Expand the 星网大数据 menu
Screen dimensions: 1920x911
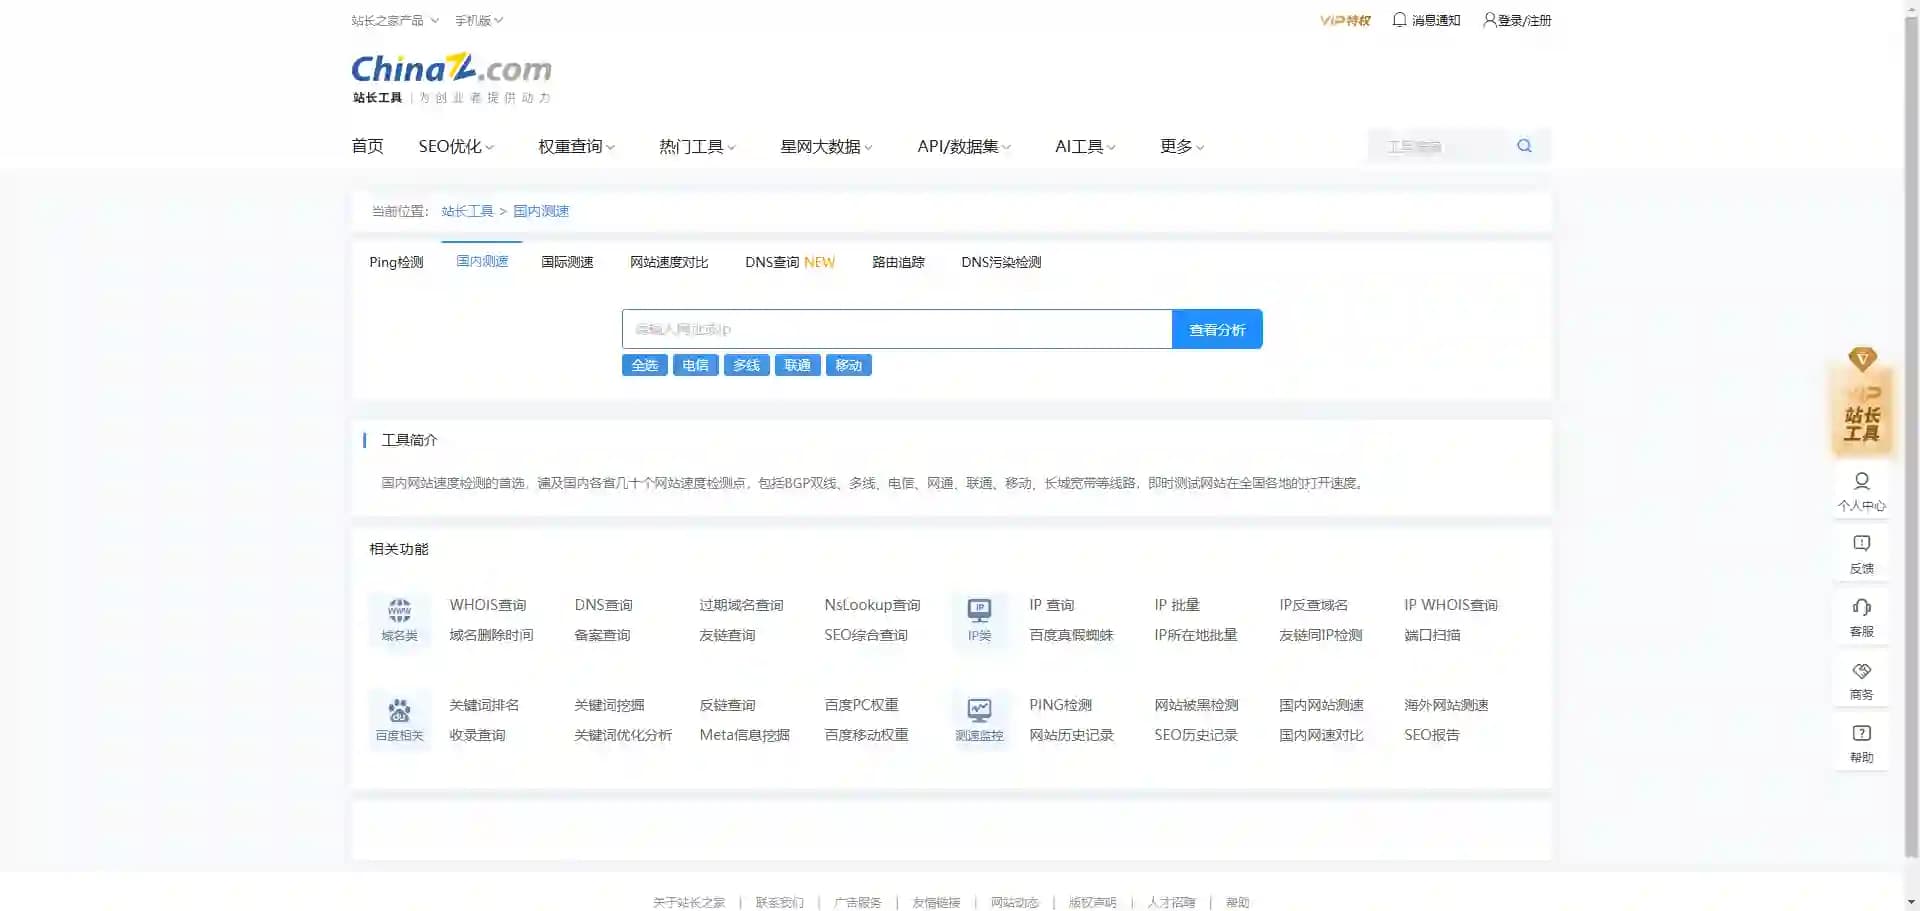point(827,146)
